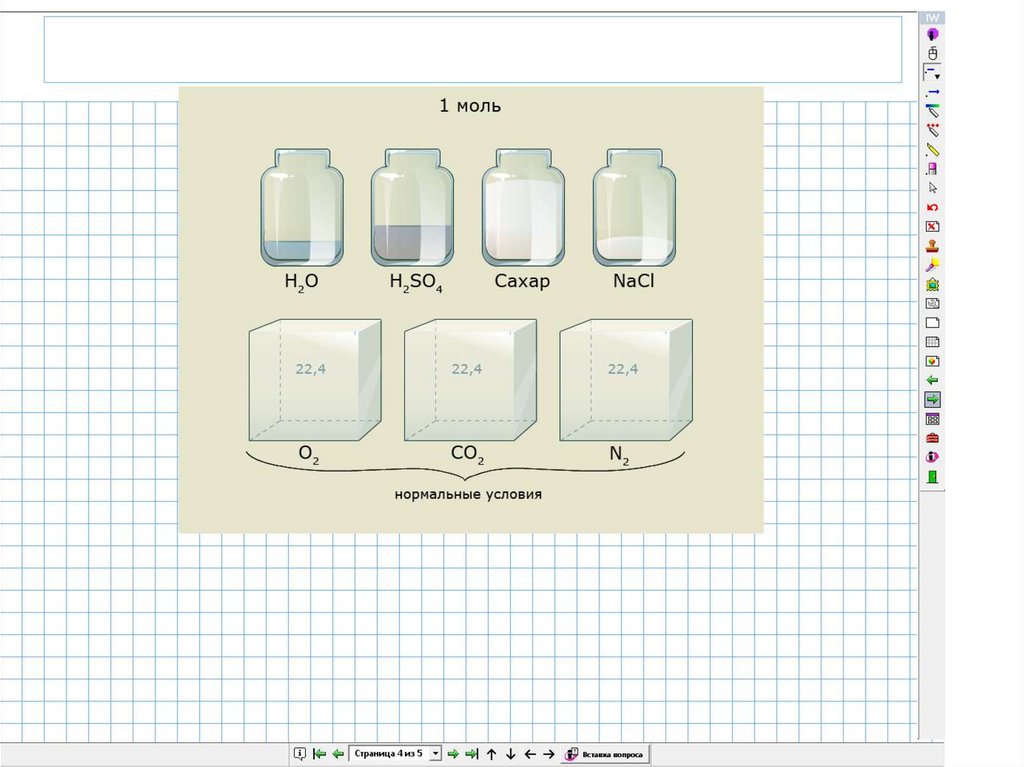Screen dimensions: 1024x767
Task: Click the green next page arrow in bottom bar
Action: (453, 754)
